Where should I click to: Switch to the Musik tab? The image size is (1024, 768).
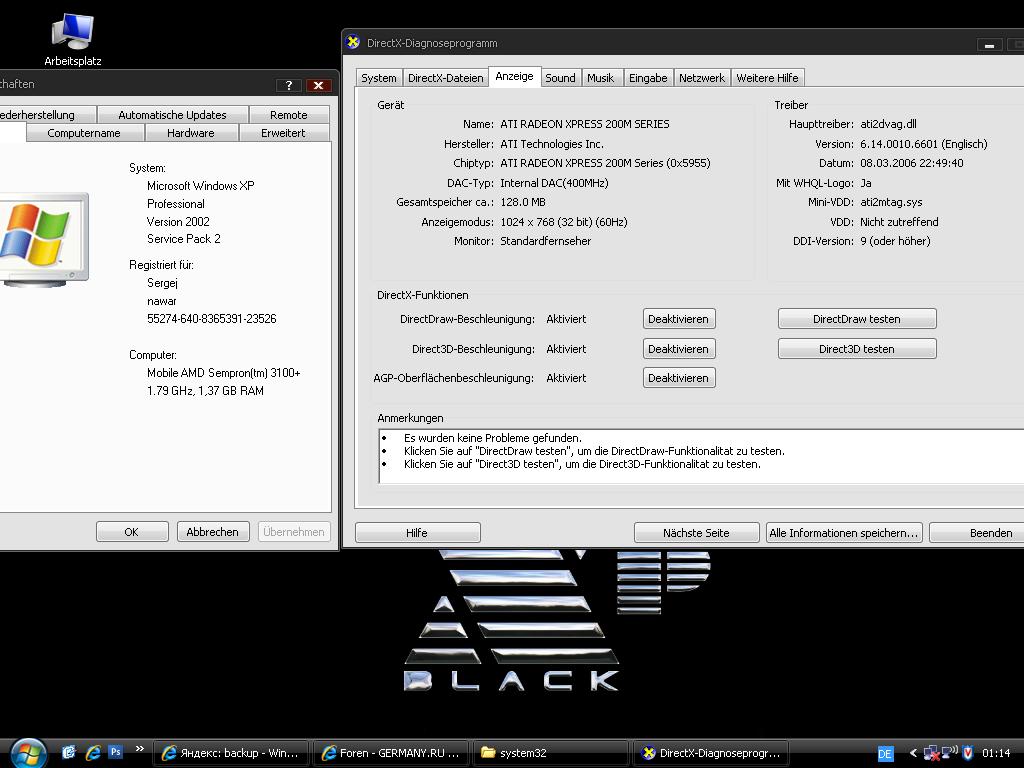coord(601,78)
